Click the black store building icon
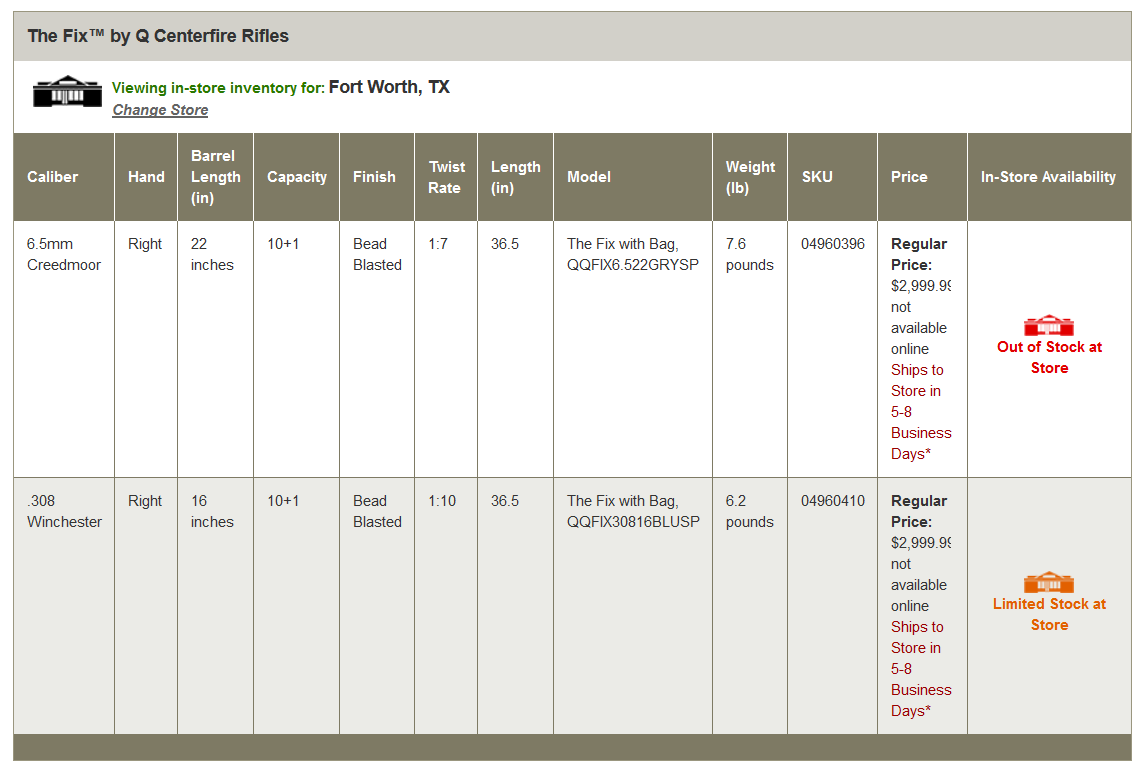The height and width of the screenshot is (775, 1147). (67, 91)
